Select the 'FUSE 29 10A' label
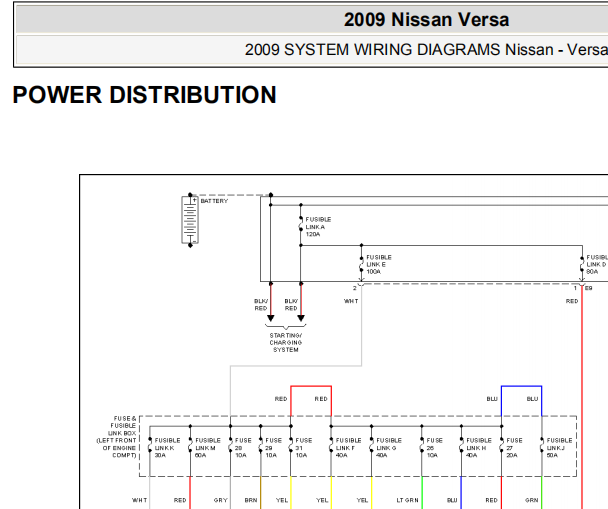The width and height of the screenshot is (608, 509). point(273,448)
